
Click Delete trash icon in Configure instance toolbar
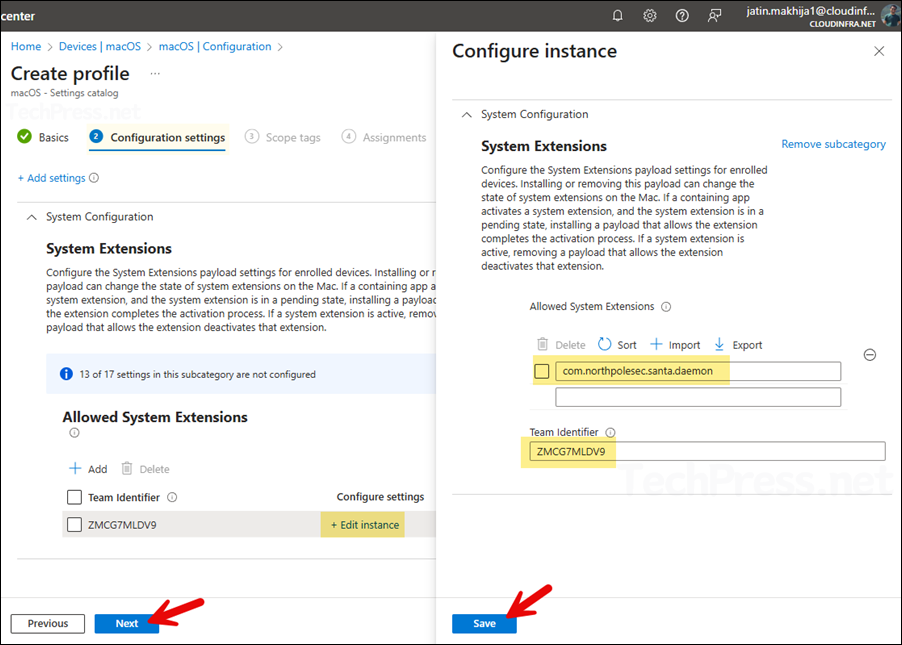(542, 344)
